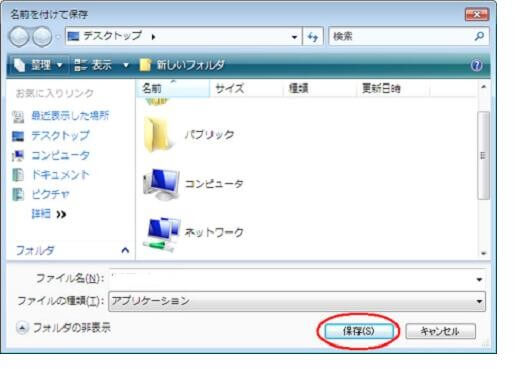Open 最近表示した場所 link

coord(70,116)
